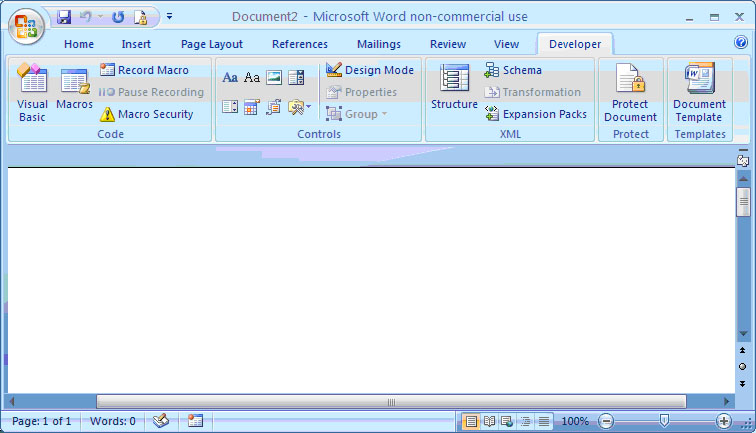Screen dimensions: 756x433
Task: Save the document from Quick Access toolbar
Action: click(64, 17)
